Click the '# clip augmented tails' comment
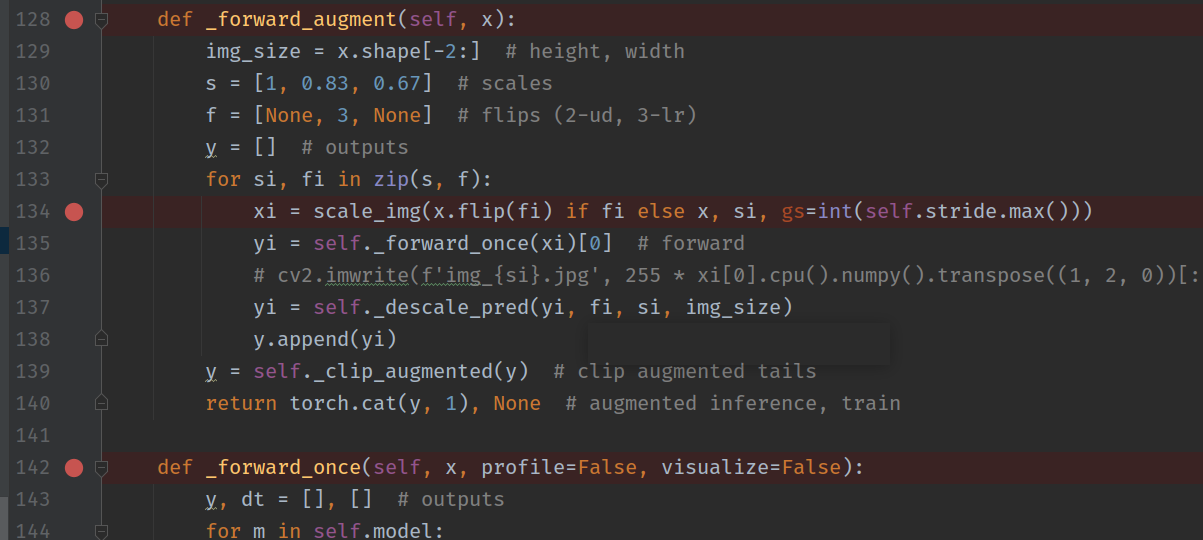Screen dimensions: 1203x540 tap(684, 371)
